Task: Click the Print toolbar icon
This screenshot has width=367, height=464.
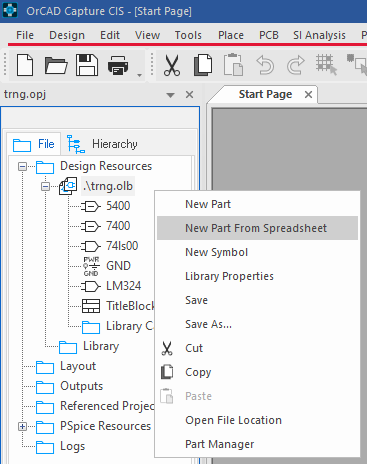Action: [118, 65]
